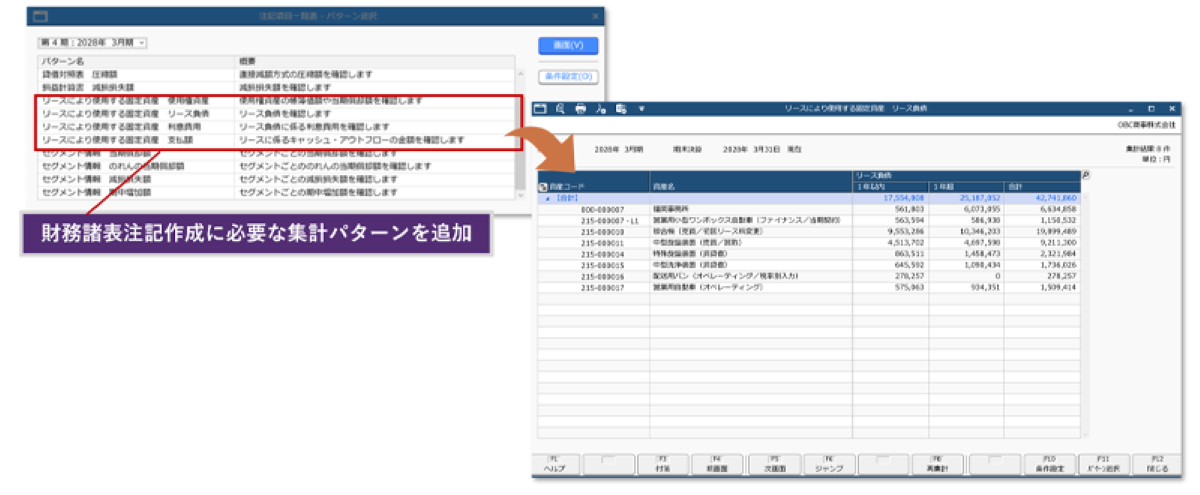This screenshot has width=1200, height=495.
Task: Click cell value 19,899,489
Action: [x=1057, y=231]
